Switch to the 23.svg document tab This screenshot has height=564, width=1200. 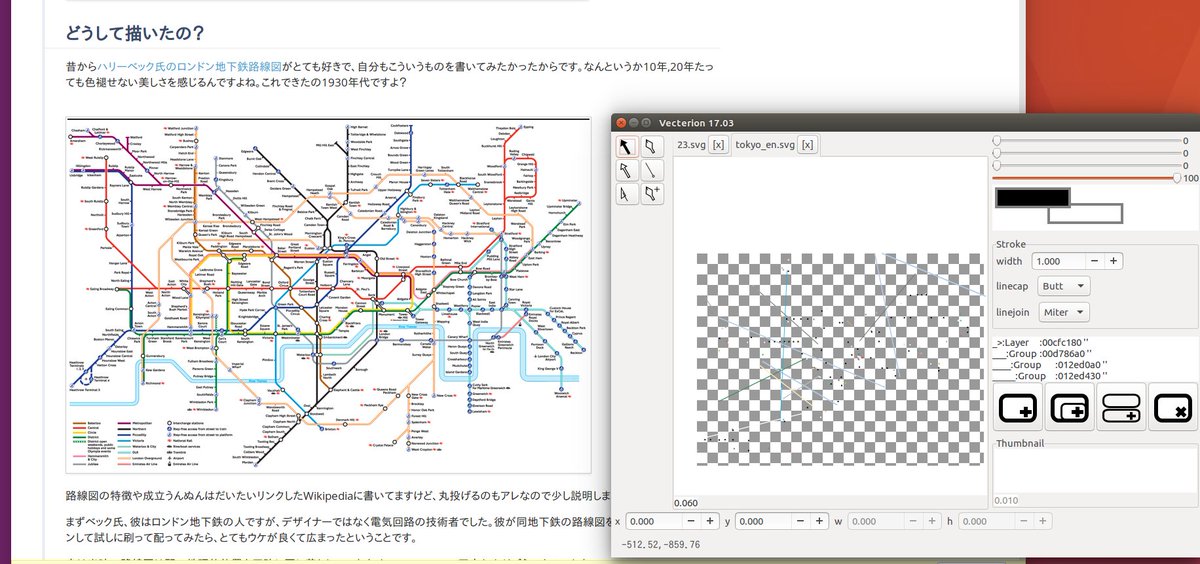tap(693, 145)
